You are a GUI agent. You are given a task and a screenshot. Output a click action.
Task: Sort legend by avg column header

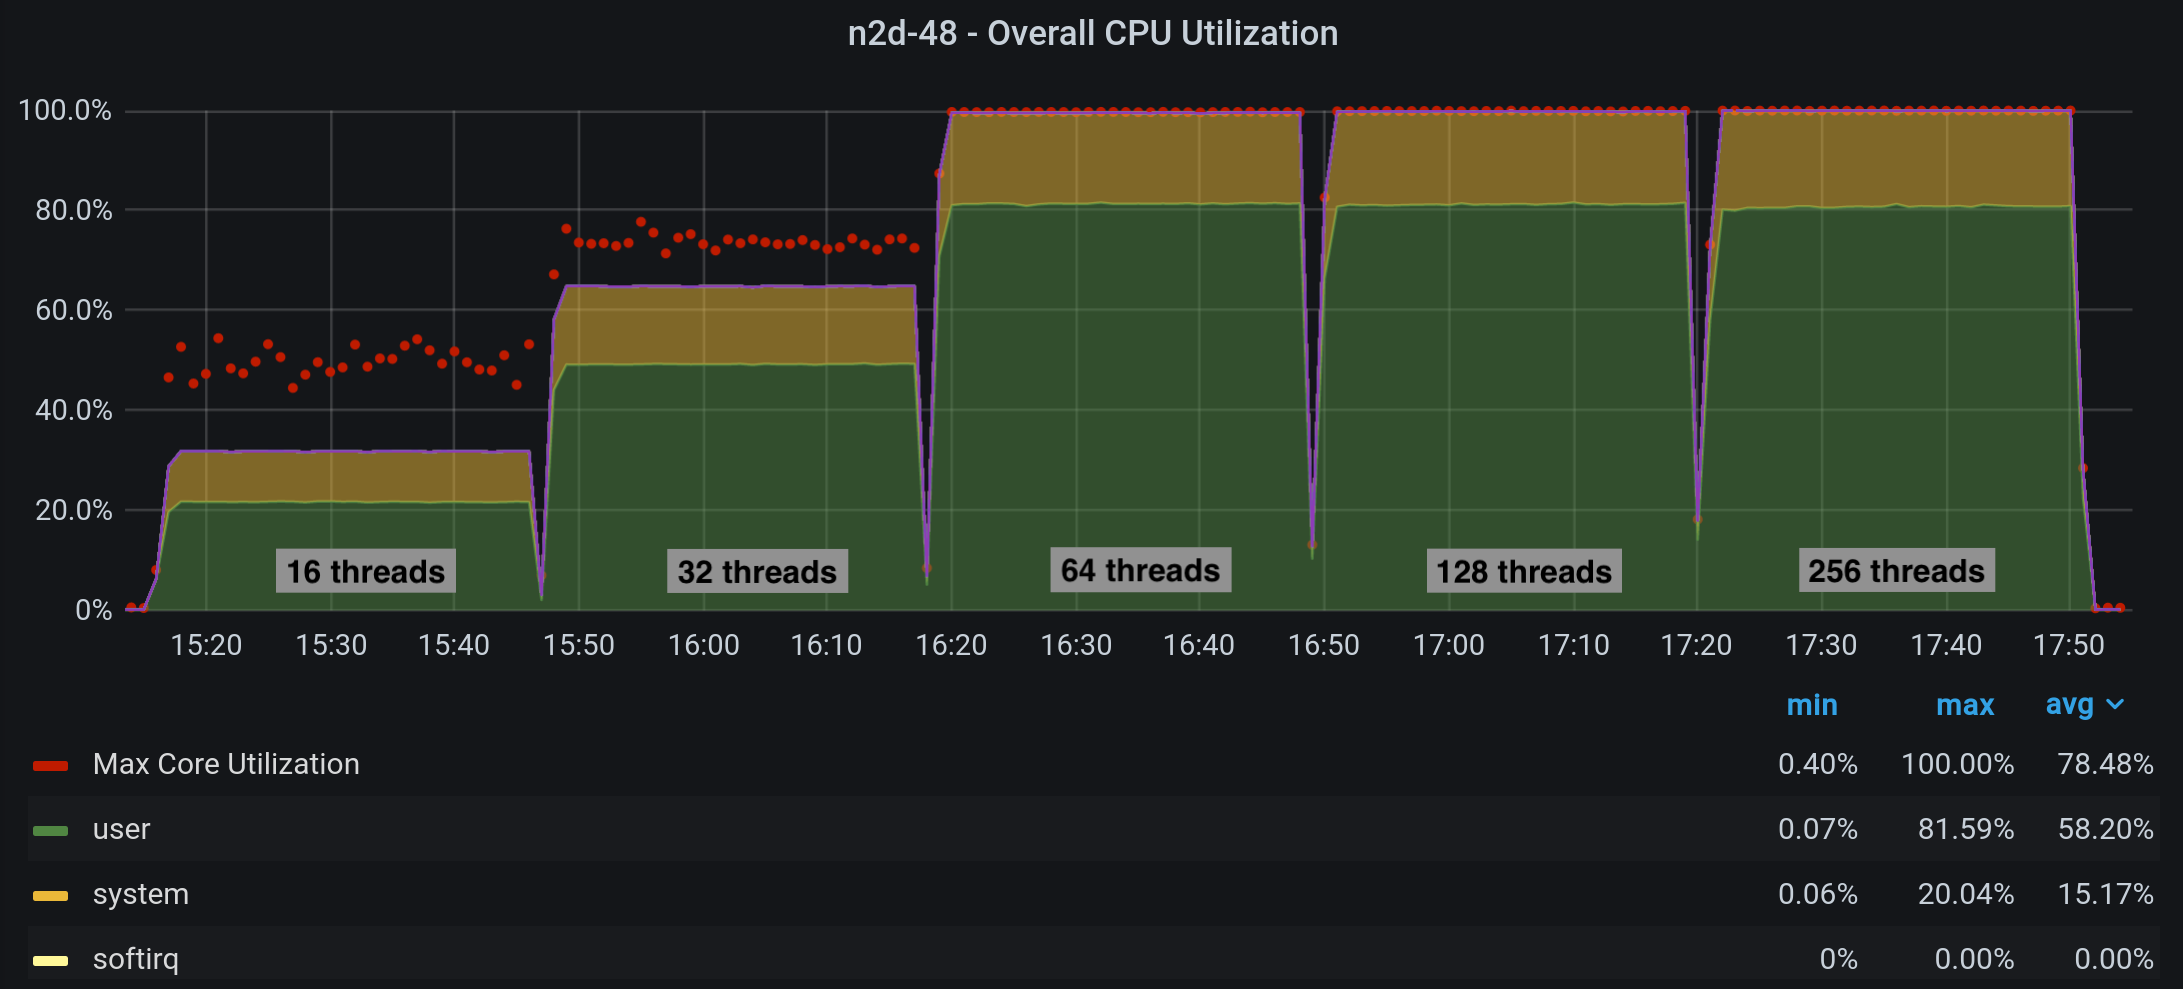(x=2069, y=705)
